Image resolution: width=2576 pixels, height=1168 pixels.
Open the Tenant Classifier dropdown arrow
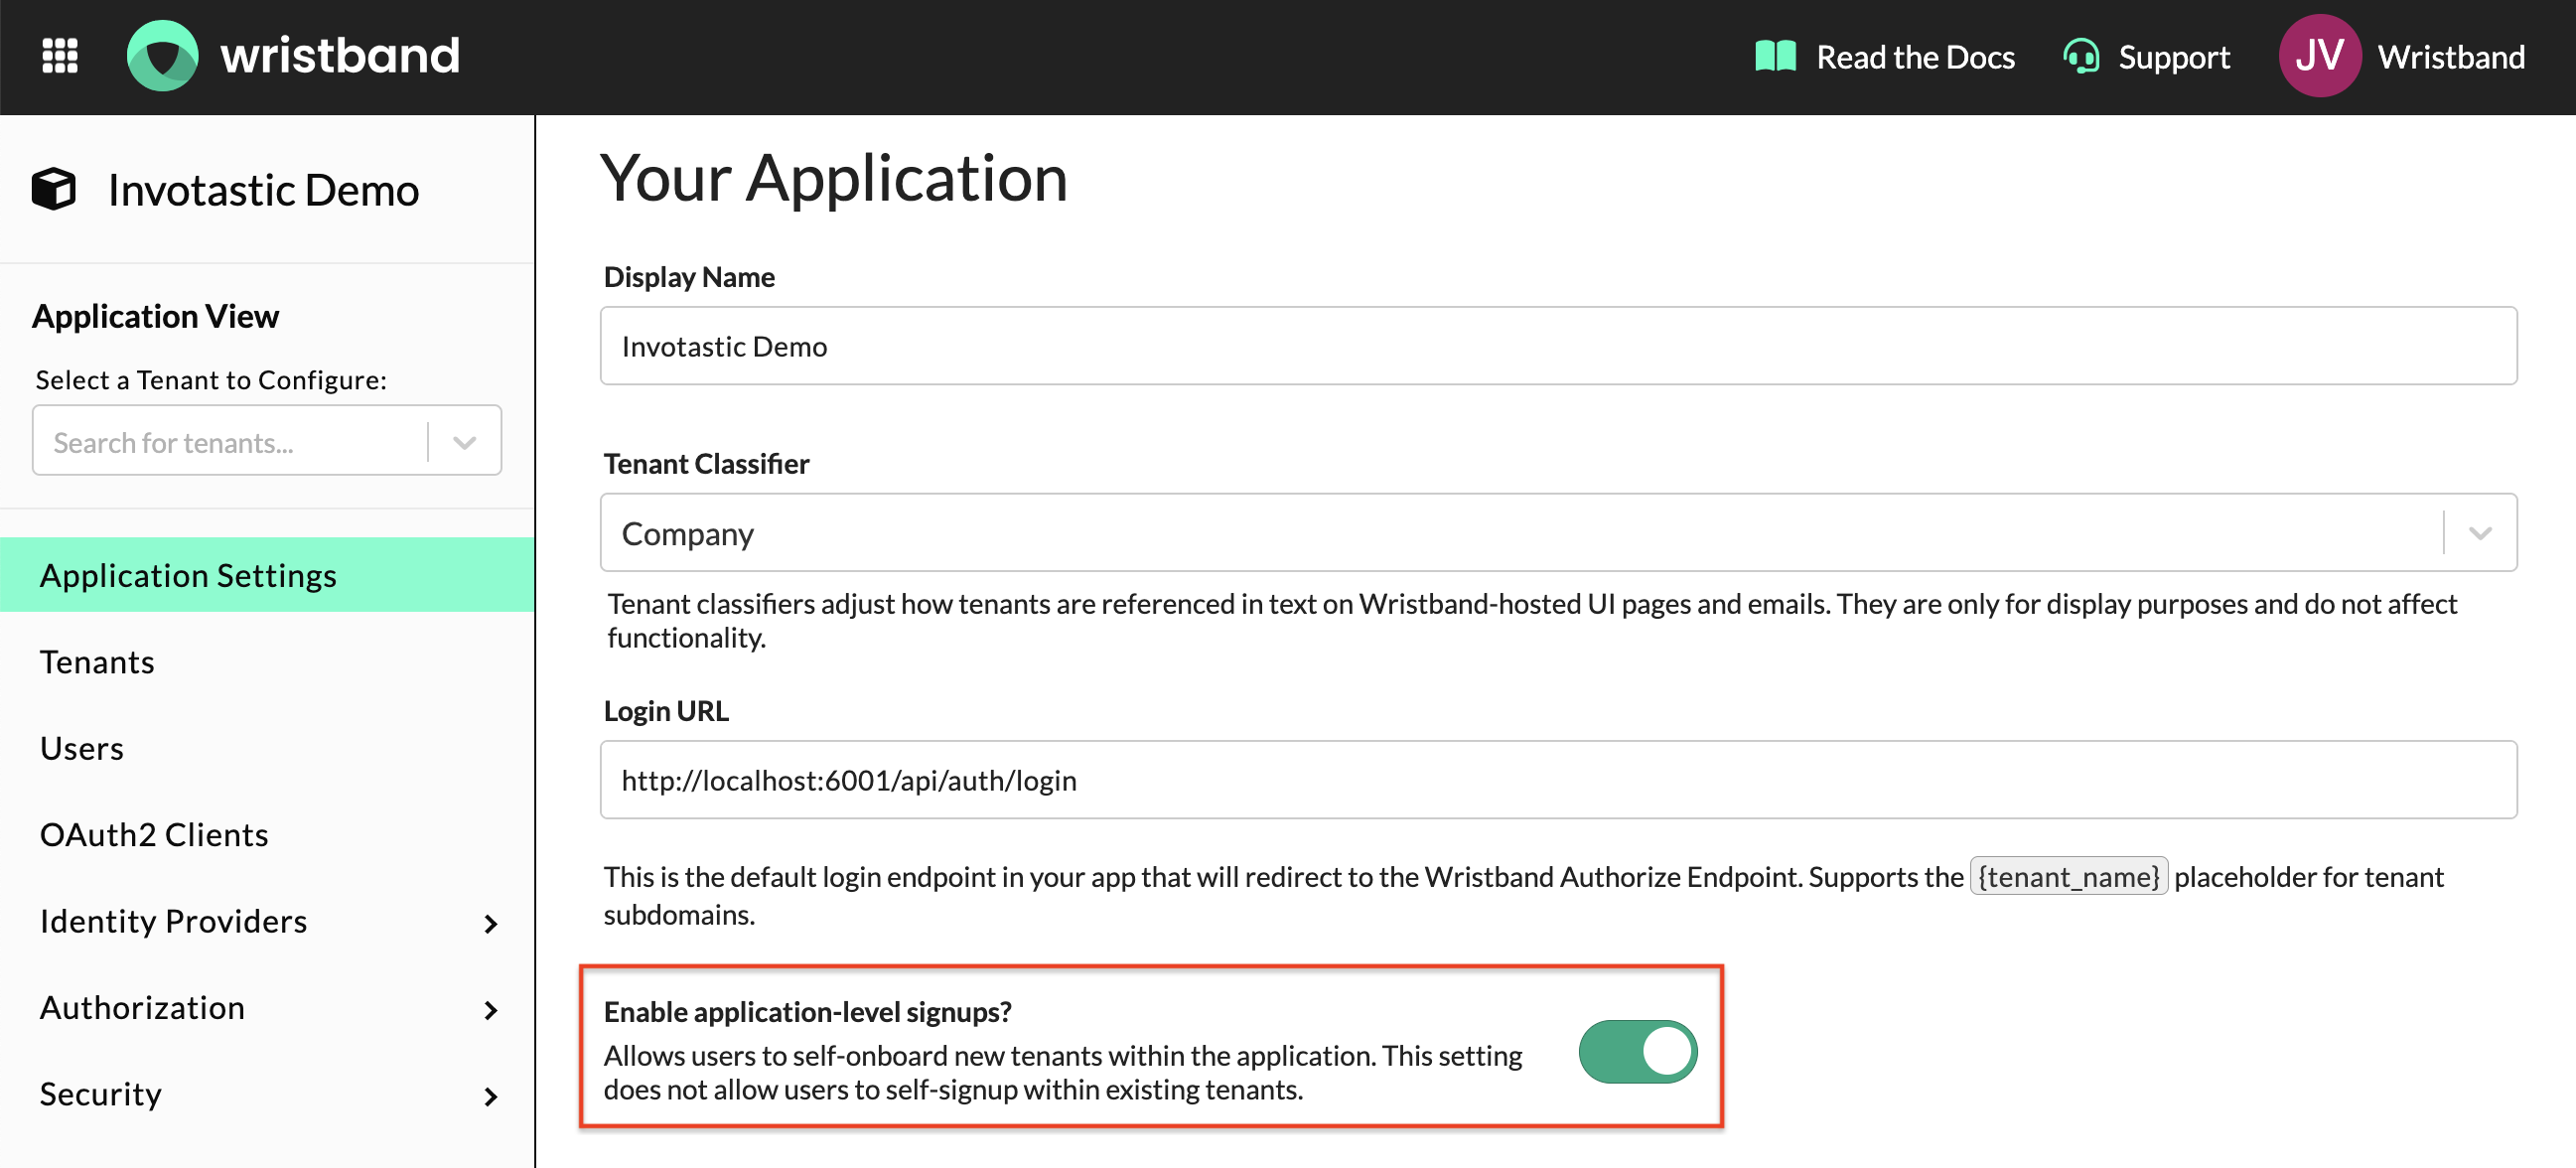[x=2479, y=533]
